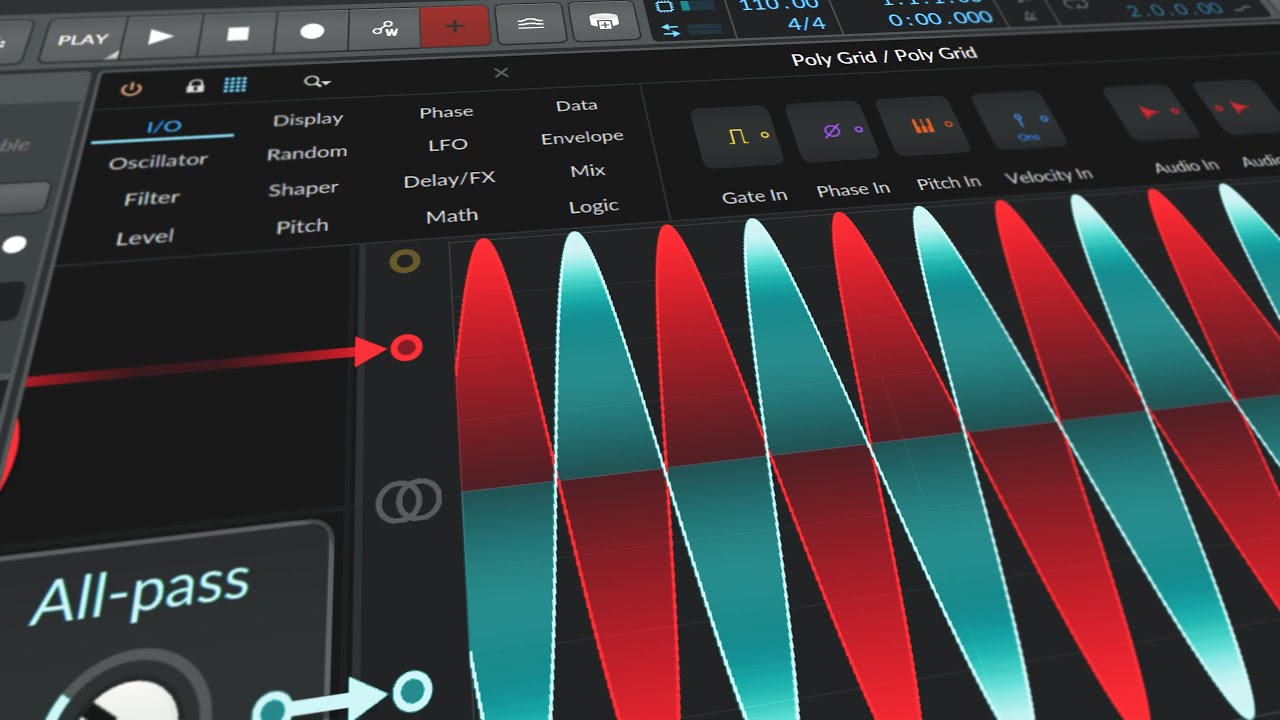This screenshot has width=1280, height=720.
Task: Open the Phase module category
Action: click(x=446, y=112)
